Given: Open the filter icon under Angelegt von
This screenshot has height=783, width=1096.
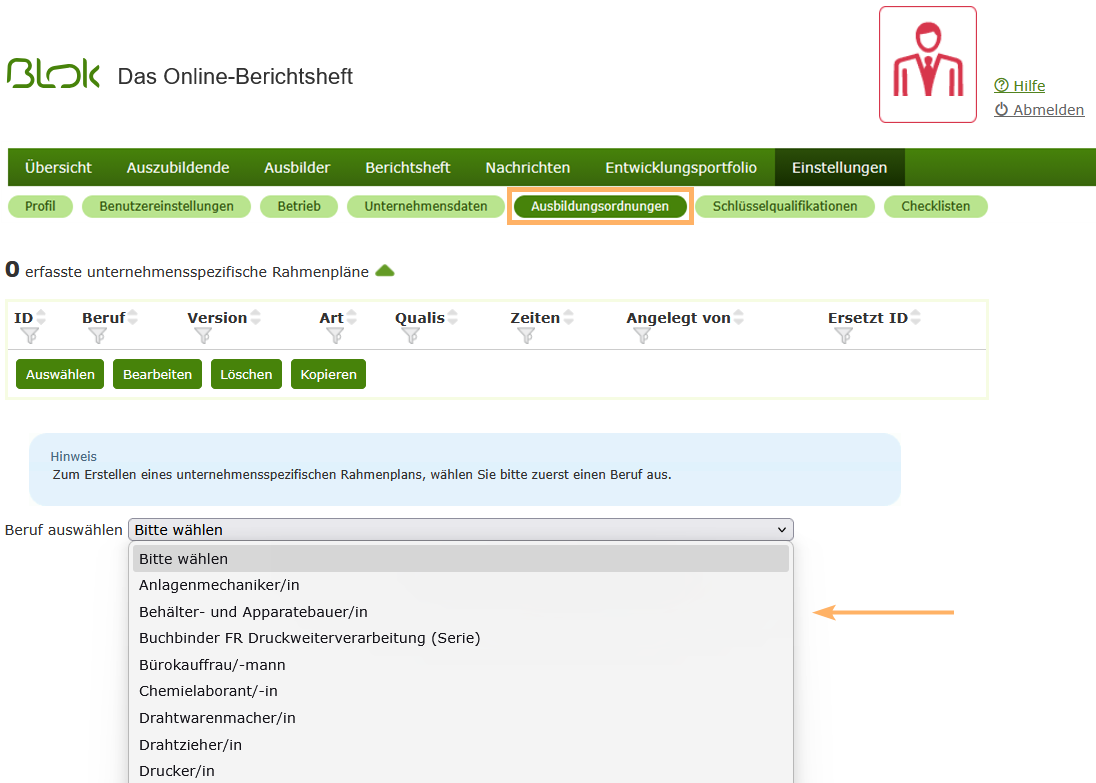Looking at the screenshot, I should coord(642,336).
